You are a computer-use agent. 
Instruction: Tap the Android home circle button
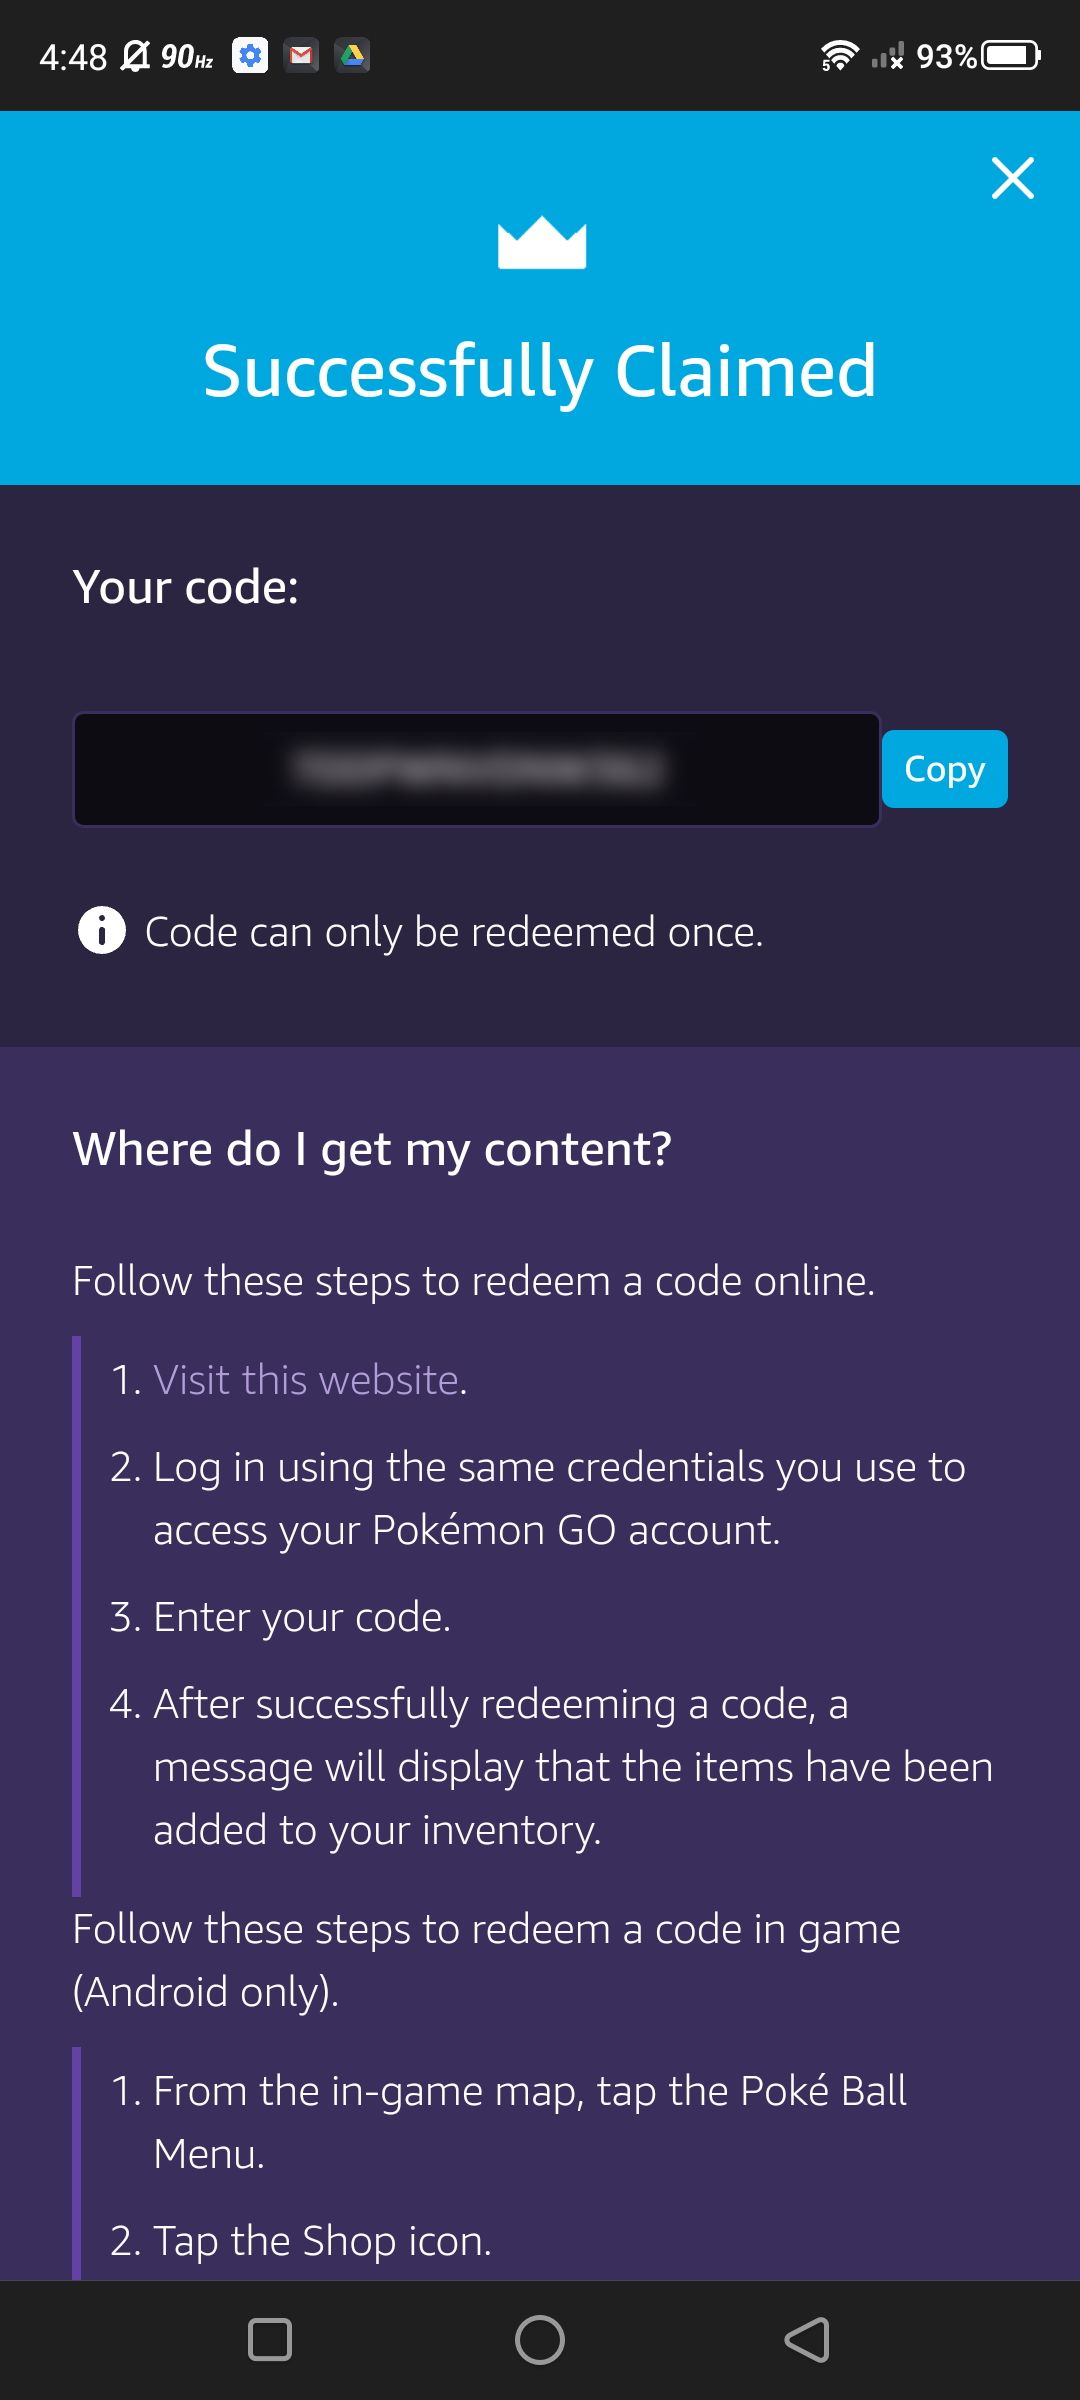pyautogui.click(x=540, y=2340)
